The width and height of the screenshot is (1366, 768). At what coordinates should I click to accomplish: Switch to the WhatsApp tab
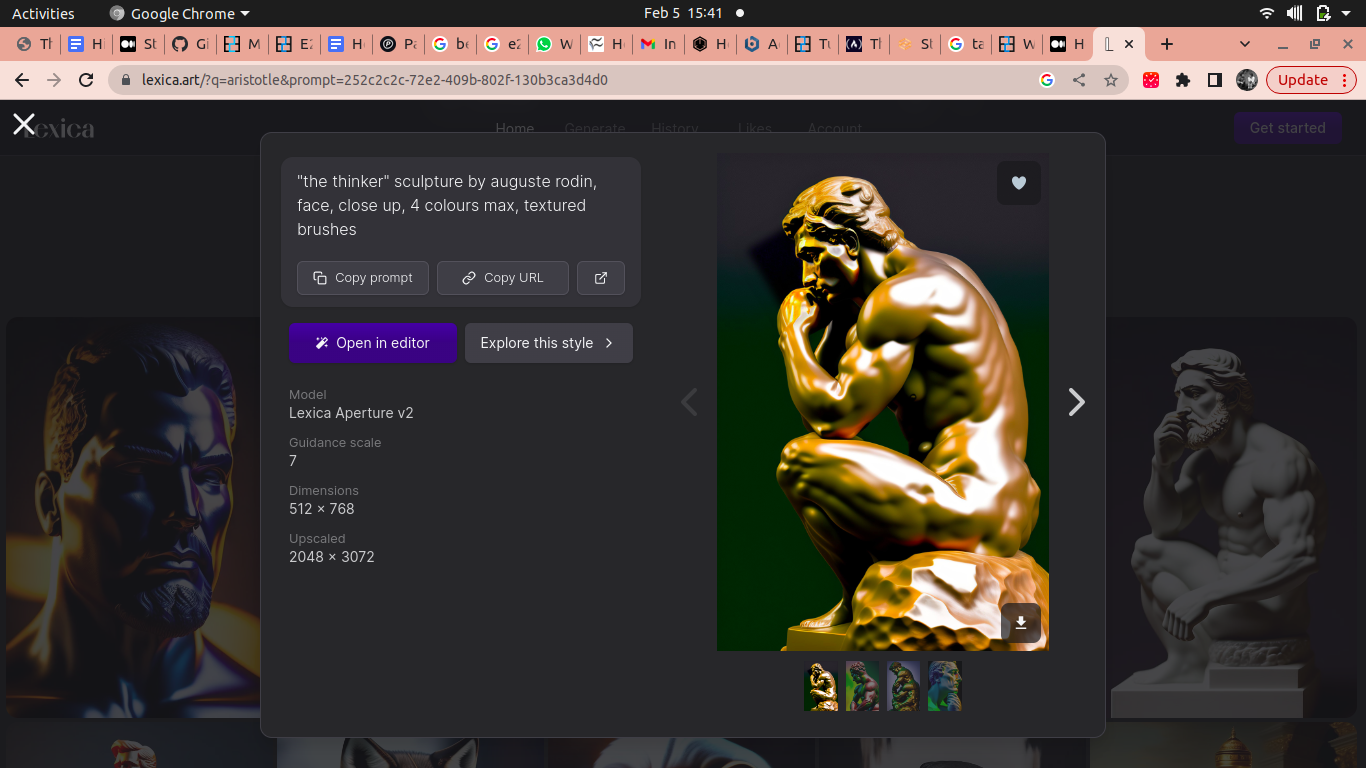tap(553, 44)
